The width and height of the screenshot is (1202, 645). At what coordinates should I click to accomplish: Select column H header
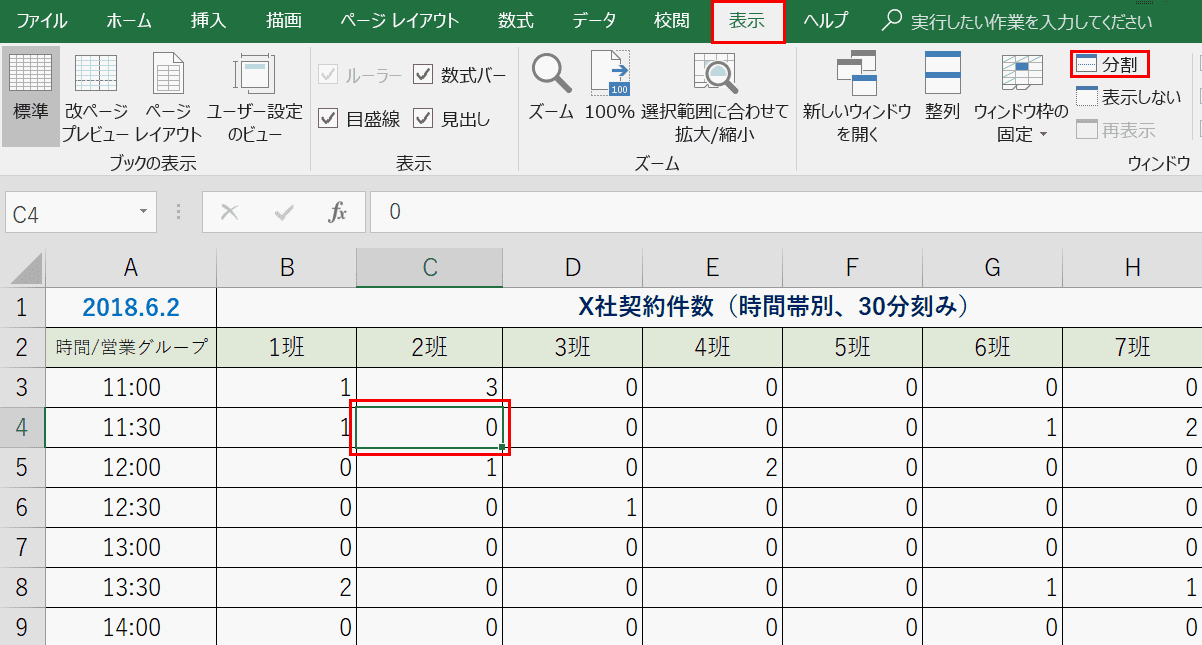[1132, 267]
